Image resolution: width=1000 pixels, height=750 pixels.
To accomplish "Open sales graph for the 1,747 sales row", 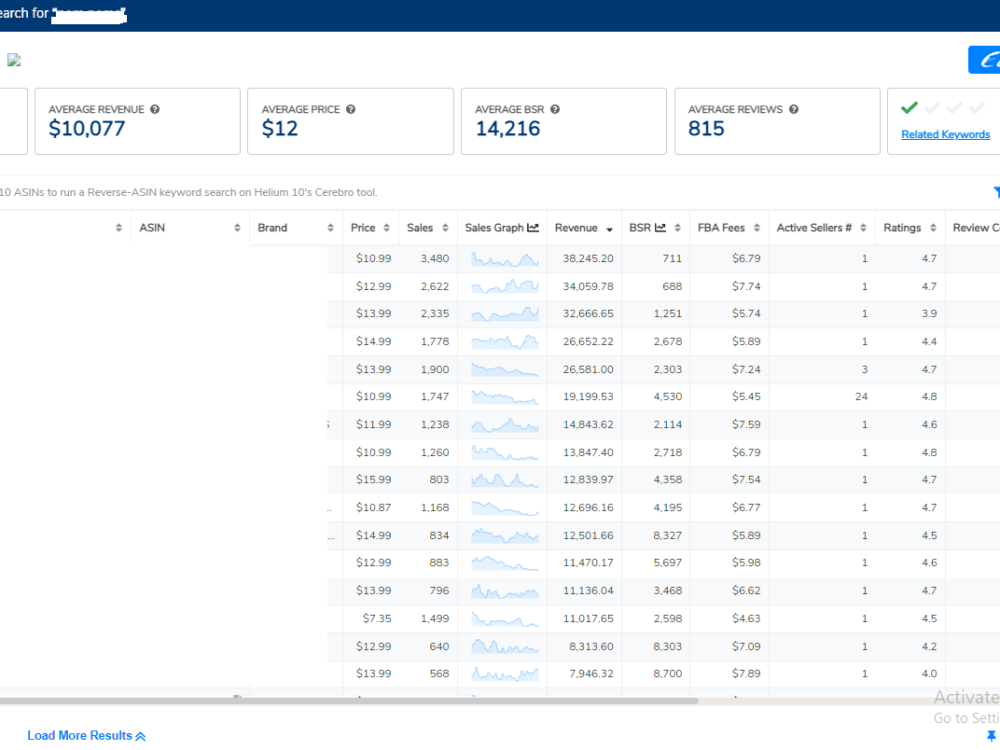I will 504,397.
